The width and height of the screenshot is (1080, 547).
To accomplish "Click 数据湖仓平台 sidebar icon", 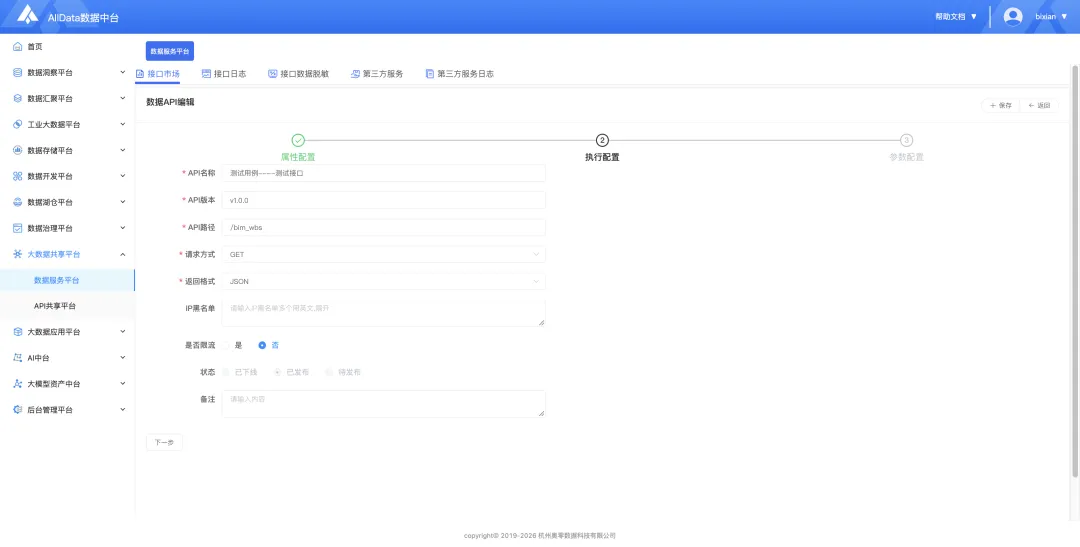I will (x=18, y=203).
